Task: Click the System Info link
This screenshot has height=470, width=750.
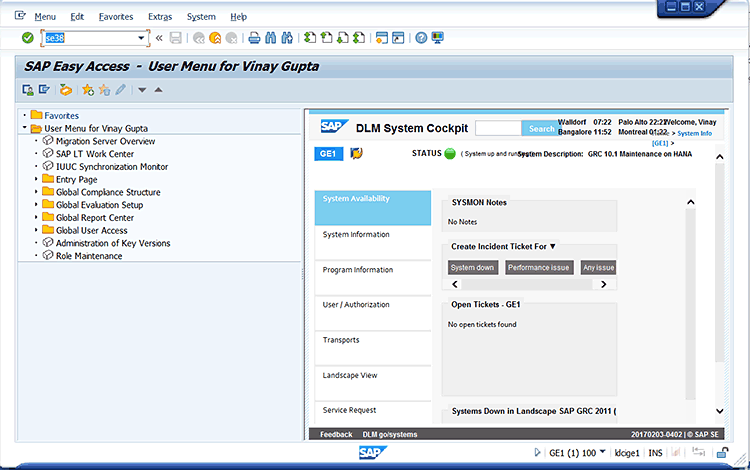Action: [x=695, y=133]
